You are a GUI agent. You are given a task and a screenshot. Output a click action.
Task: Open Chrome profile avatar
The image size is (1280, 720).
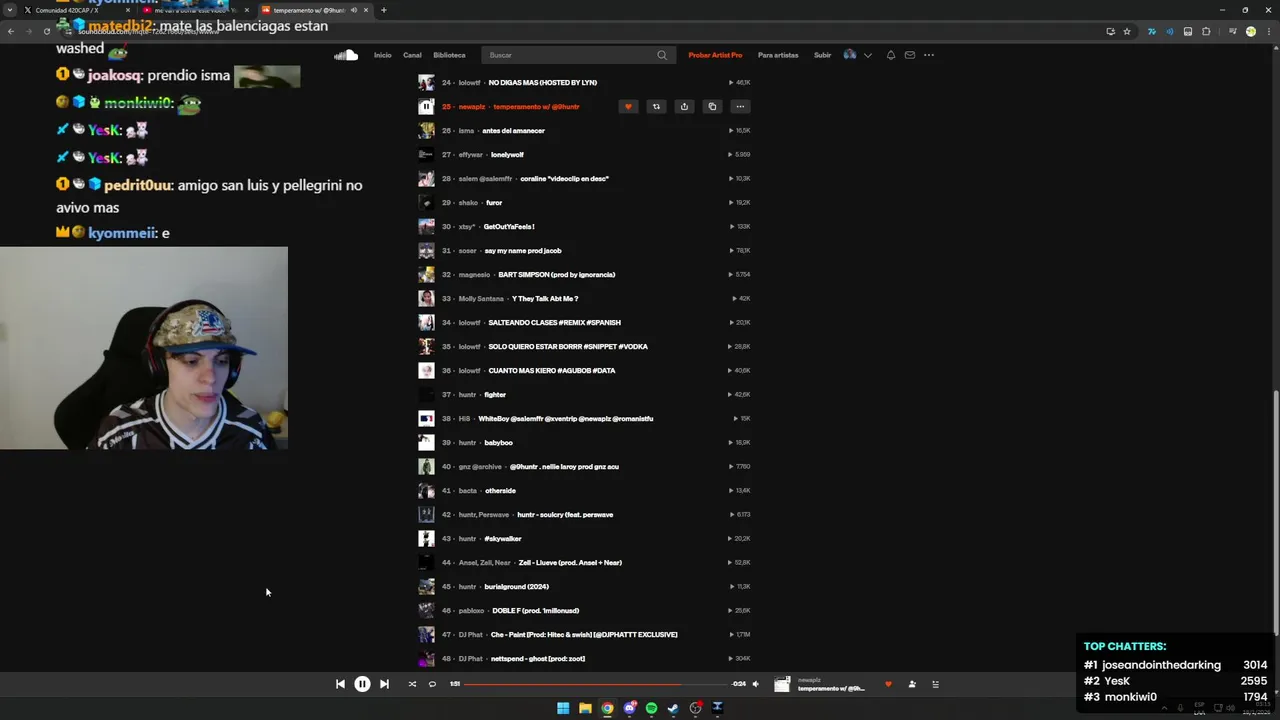[x=1251, y=31]
